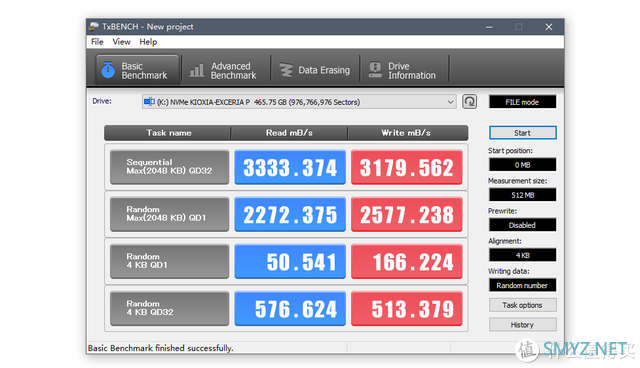Open Task options
This screenshot has width=640, height=368.
pos(522,305)
